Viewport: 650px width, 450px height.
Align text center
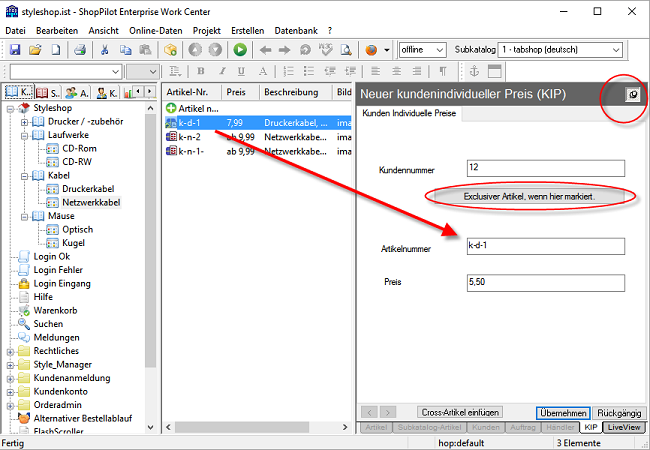point(397,71)
